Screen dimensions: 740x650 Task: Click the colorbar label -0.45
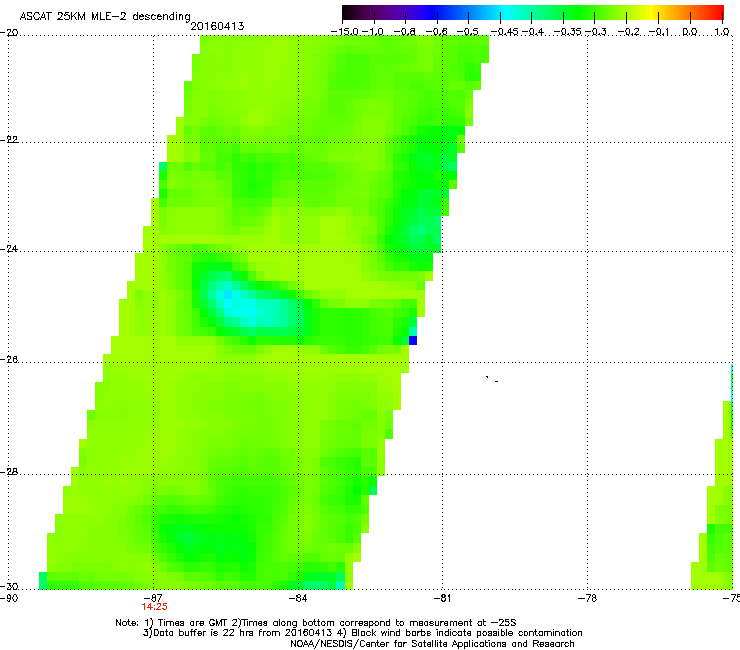[x=504, y=32]
